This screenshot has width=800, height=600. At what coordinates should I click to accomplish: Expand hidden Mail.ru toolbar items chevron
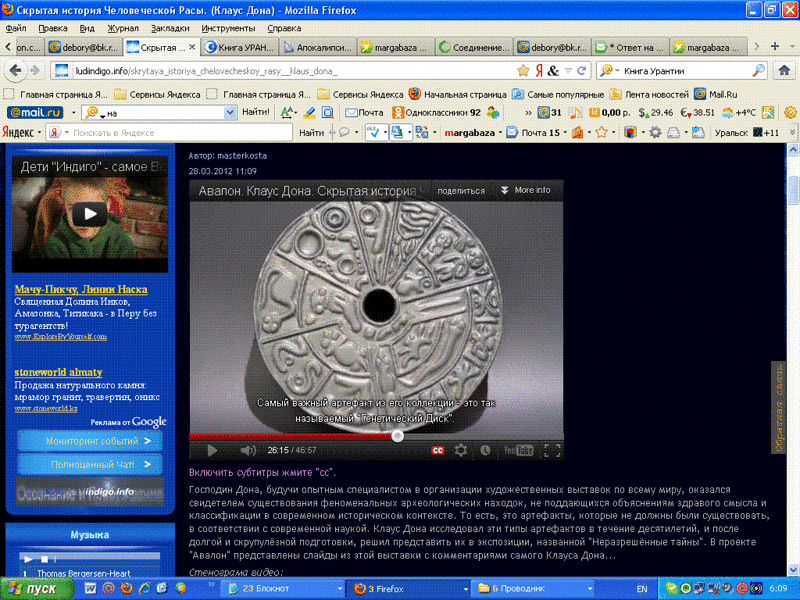(528, 112)
